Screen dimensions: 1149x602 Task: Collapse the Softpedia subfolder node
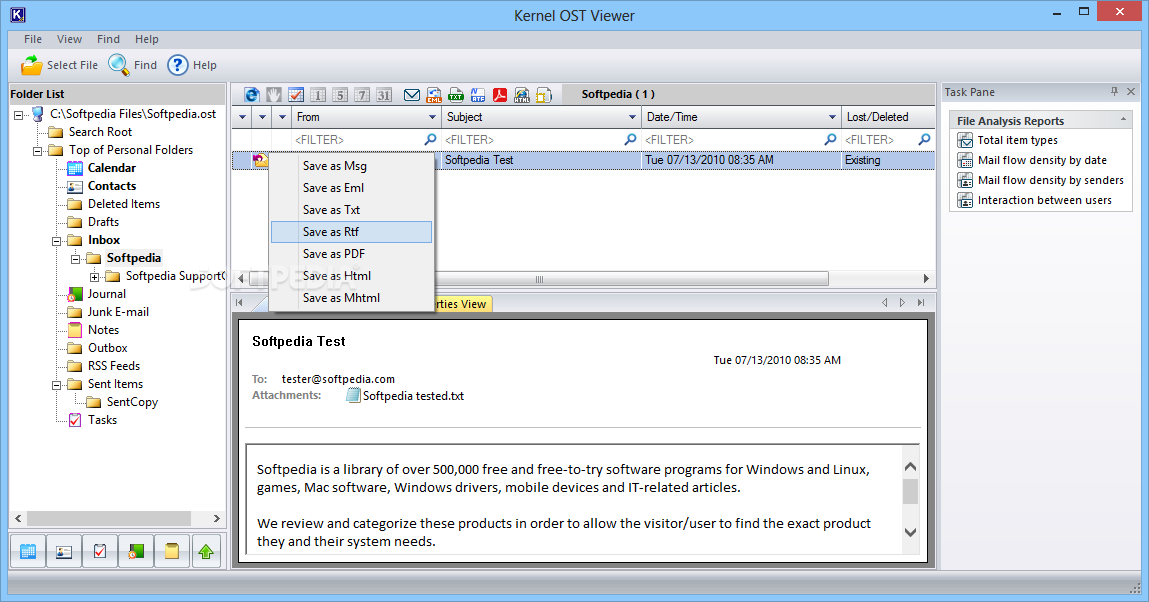[x=75, y=259]
